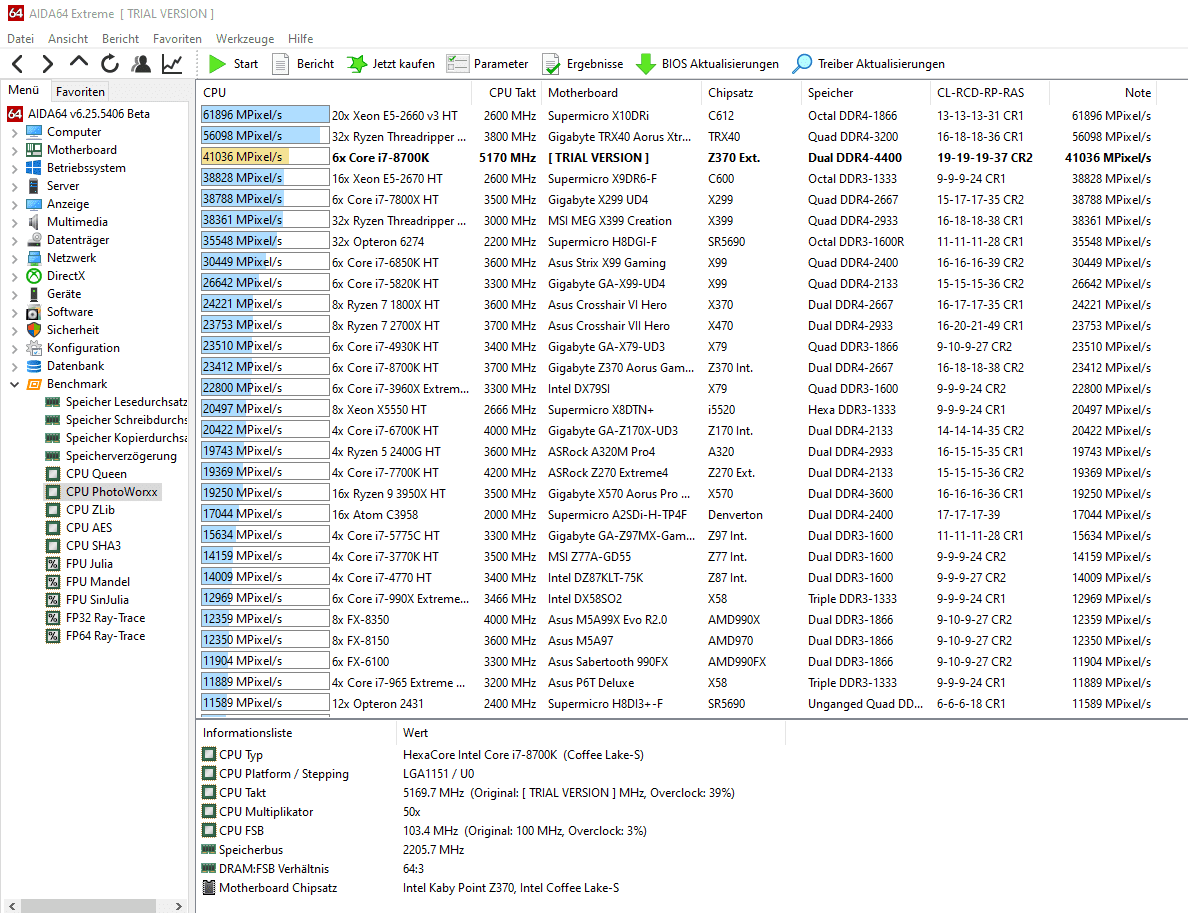Select the 61896 MPixel/s result bar
Viewport: 1188px width, 913px height.
265,115
